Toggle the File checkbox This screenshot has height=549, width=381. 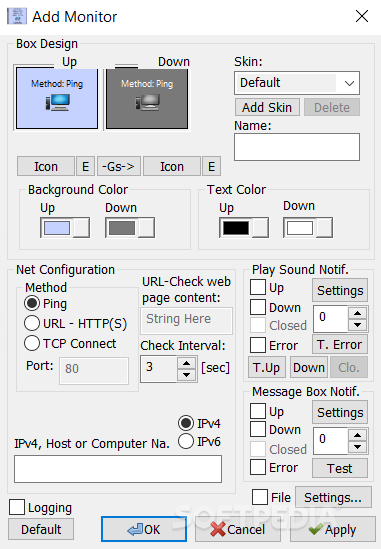pos(260,497)
